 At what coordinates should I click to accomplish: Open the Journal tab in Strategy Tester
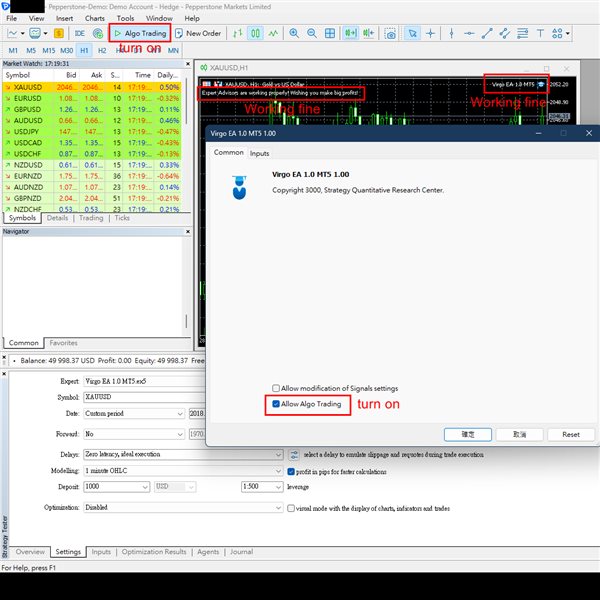coord(241,552)
